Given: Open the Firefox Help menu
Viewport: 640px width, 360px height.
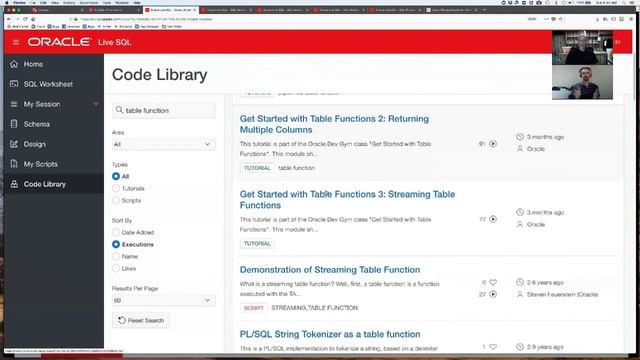Looking at the screenshot, I should 137,2.
